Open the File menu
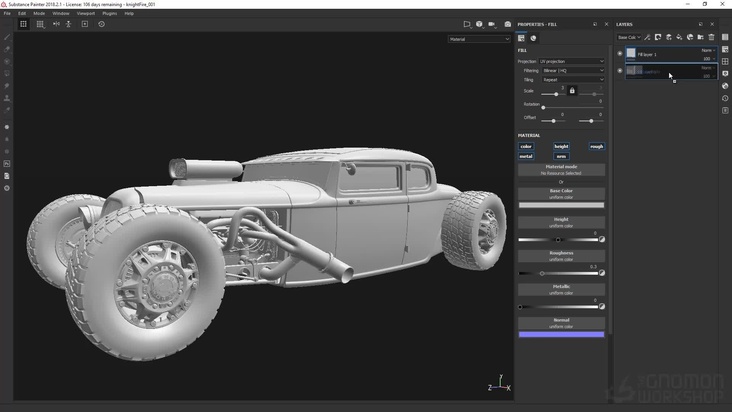The image size is (732, 412). point(7,14)
